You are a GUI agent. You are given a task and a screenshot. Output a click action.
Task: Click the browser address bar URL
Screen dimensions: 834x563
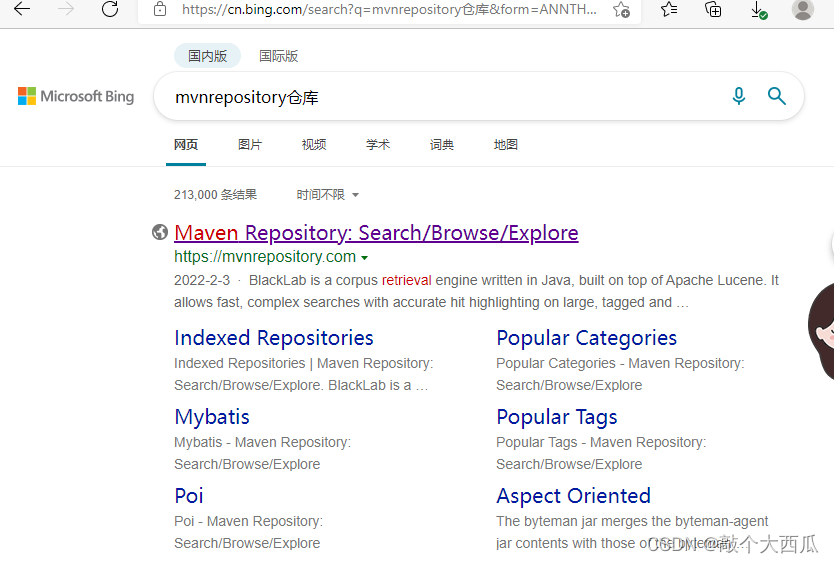coord(389,10)
